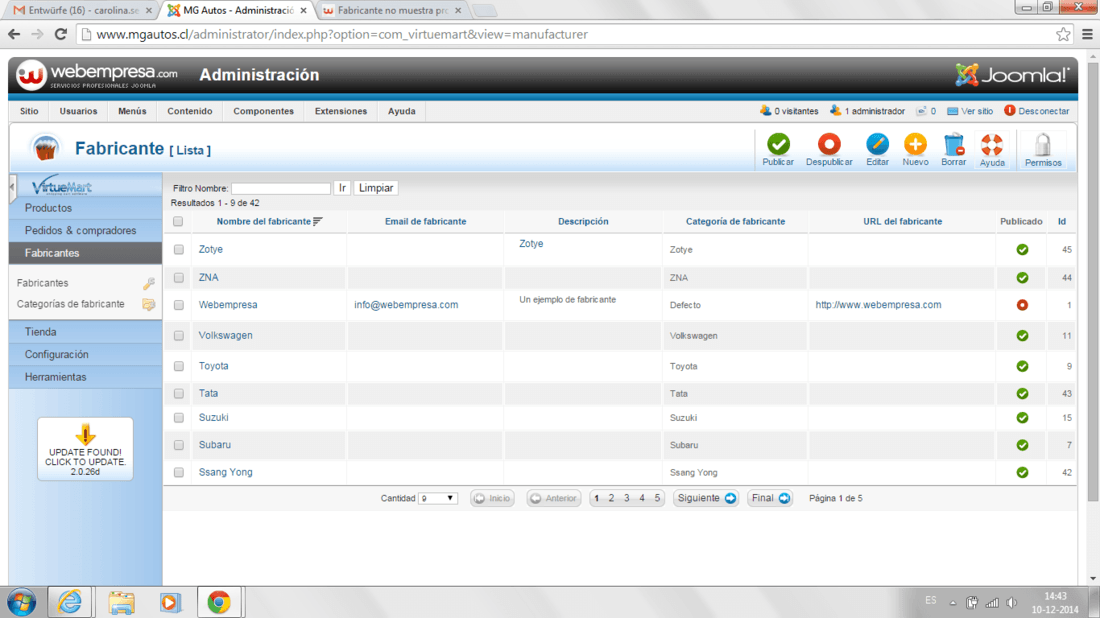1100x618 pixels.
Task: Check the Subaru row checkbox
Action: [179, 445]
